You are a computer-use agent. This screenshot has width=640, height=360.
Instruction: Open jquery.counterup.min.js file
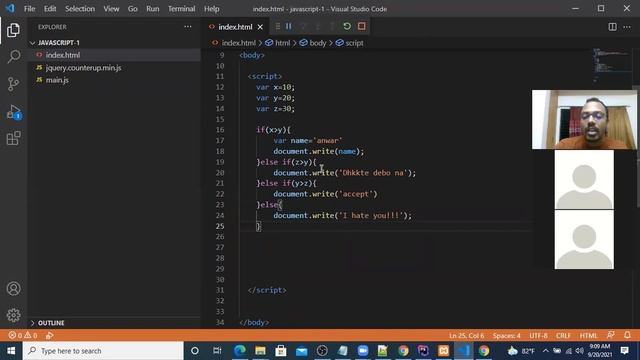tap(114, 68)
